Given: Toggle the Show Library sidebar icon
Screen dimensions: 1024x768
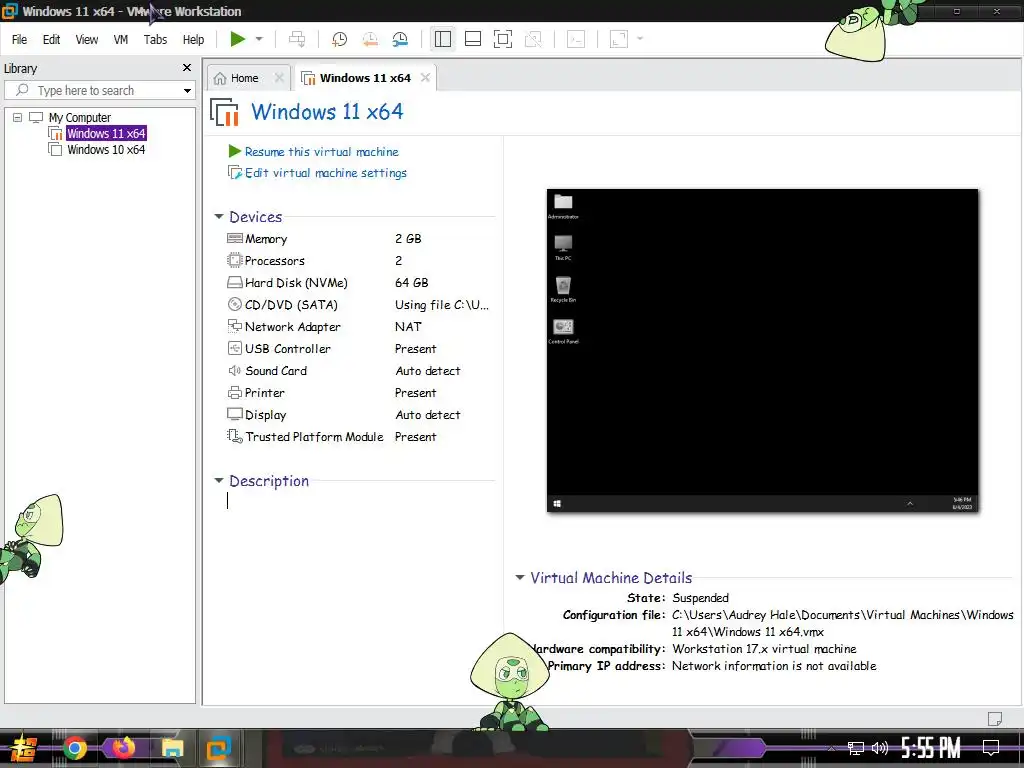Looking at the screenshot, I should pyautogui.click(x=443, y=39).
